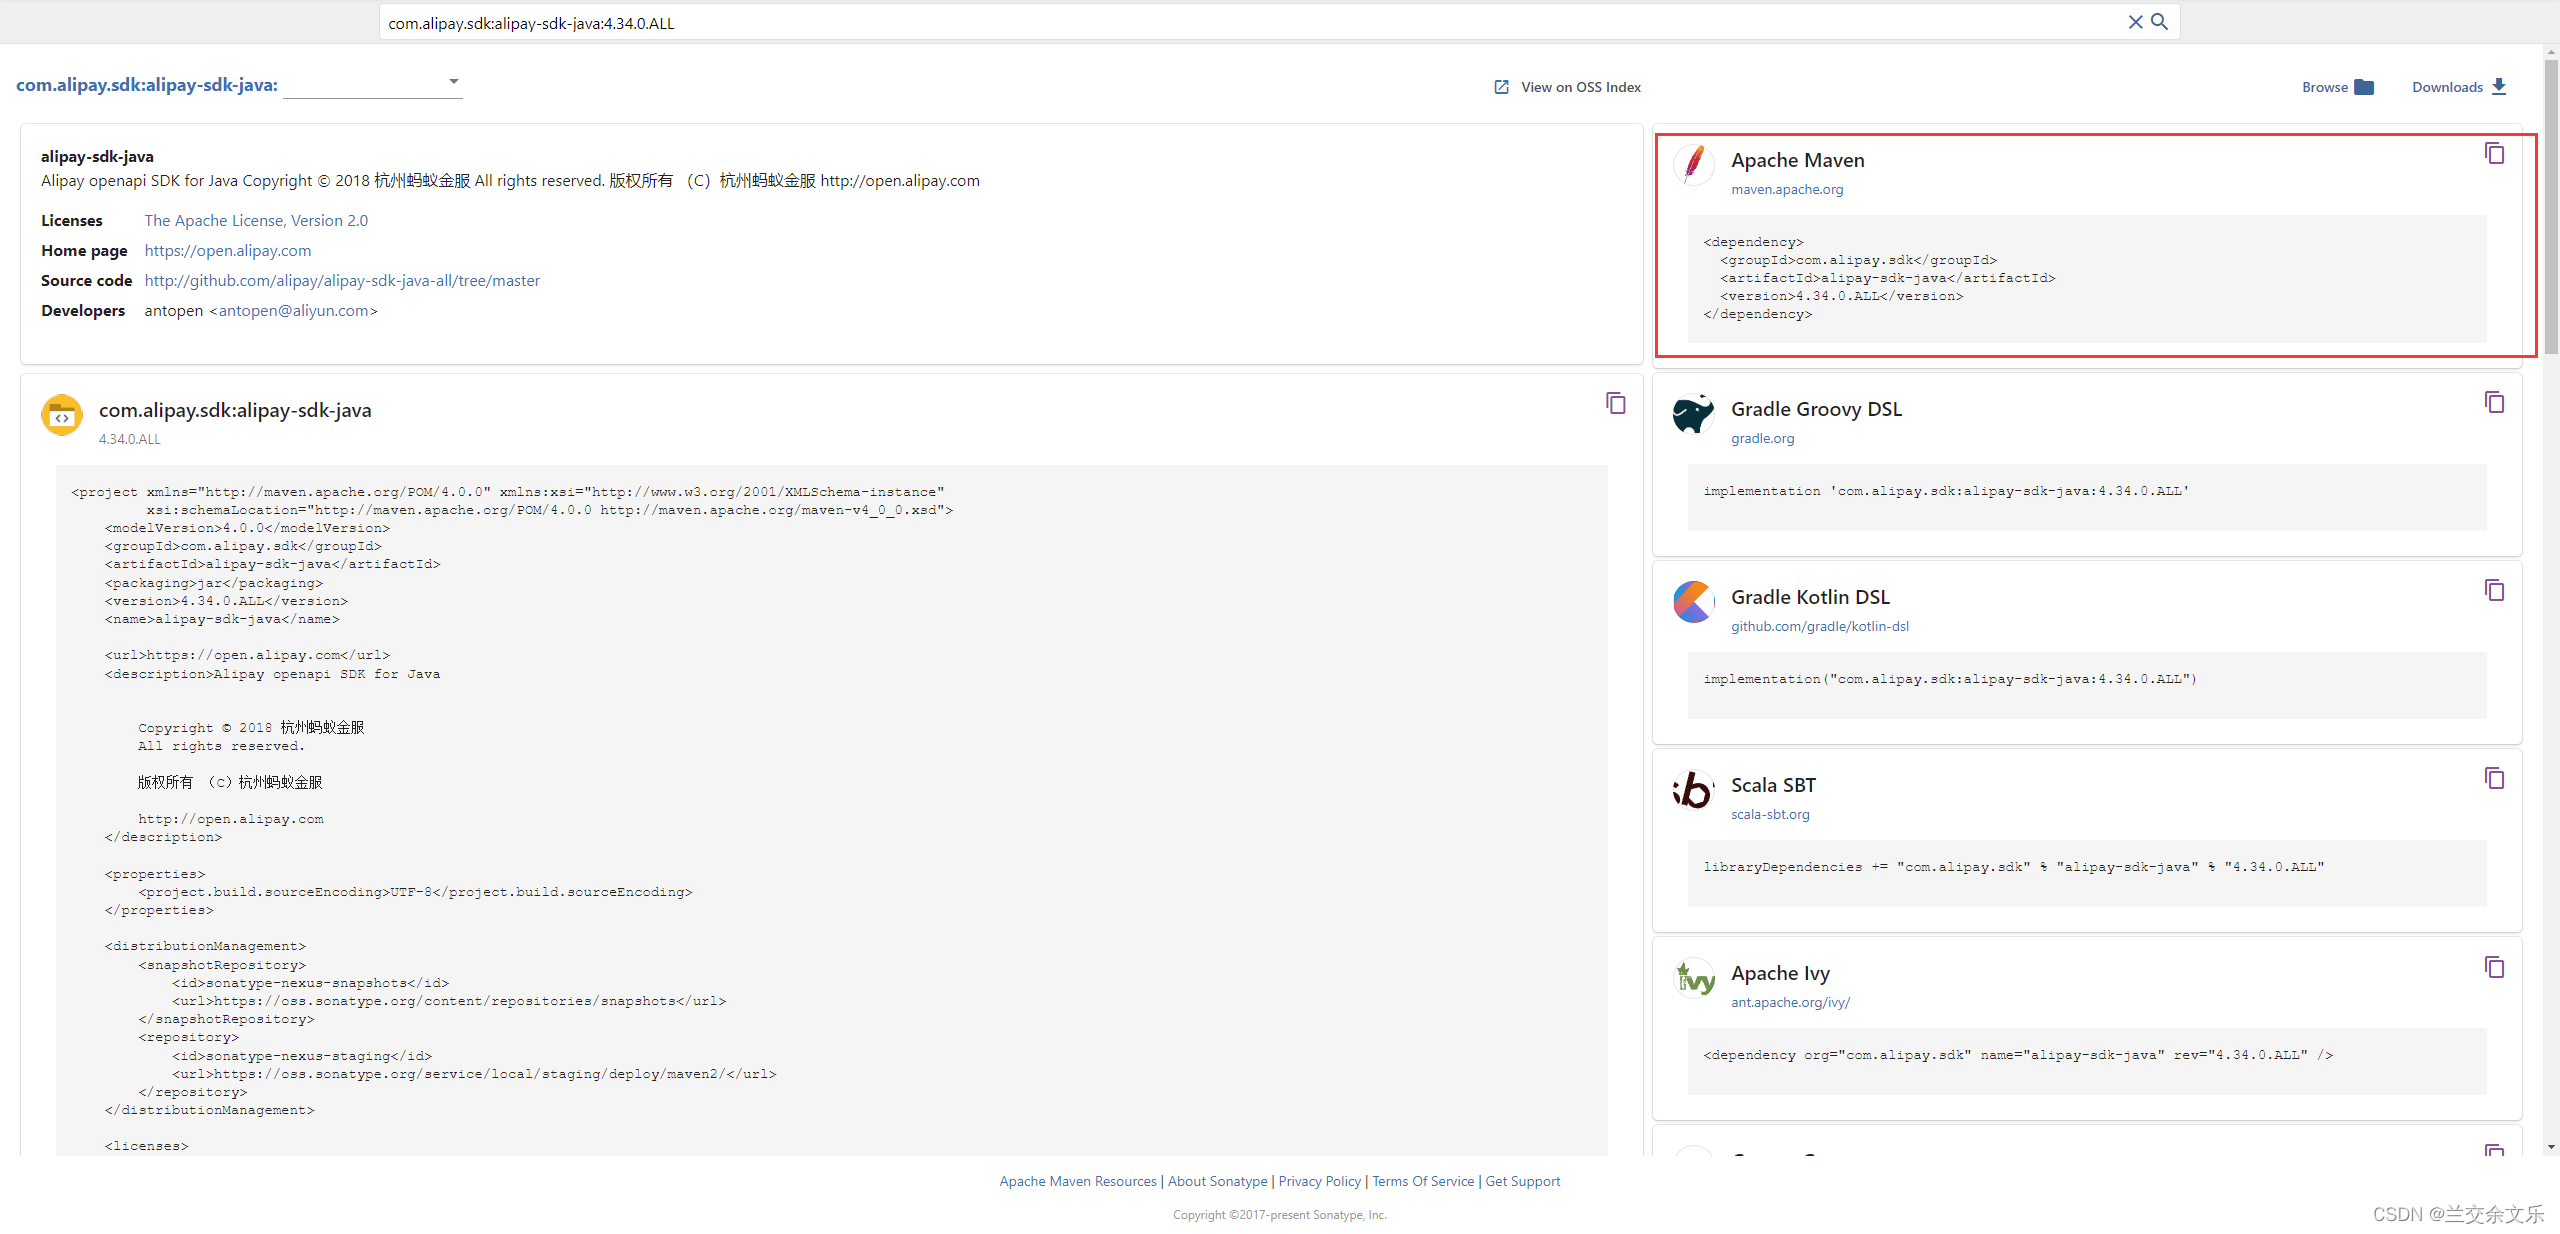Click the Privacy Policy footer link
2560x1234 pixels.
point(1319,1181)
